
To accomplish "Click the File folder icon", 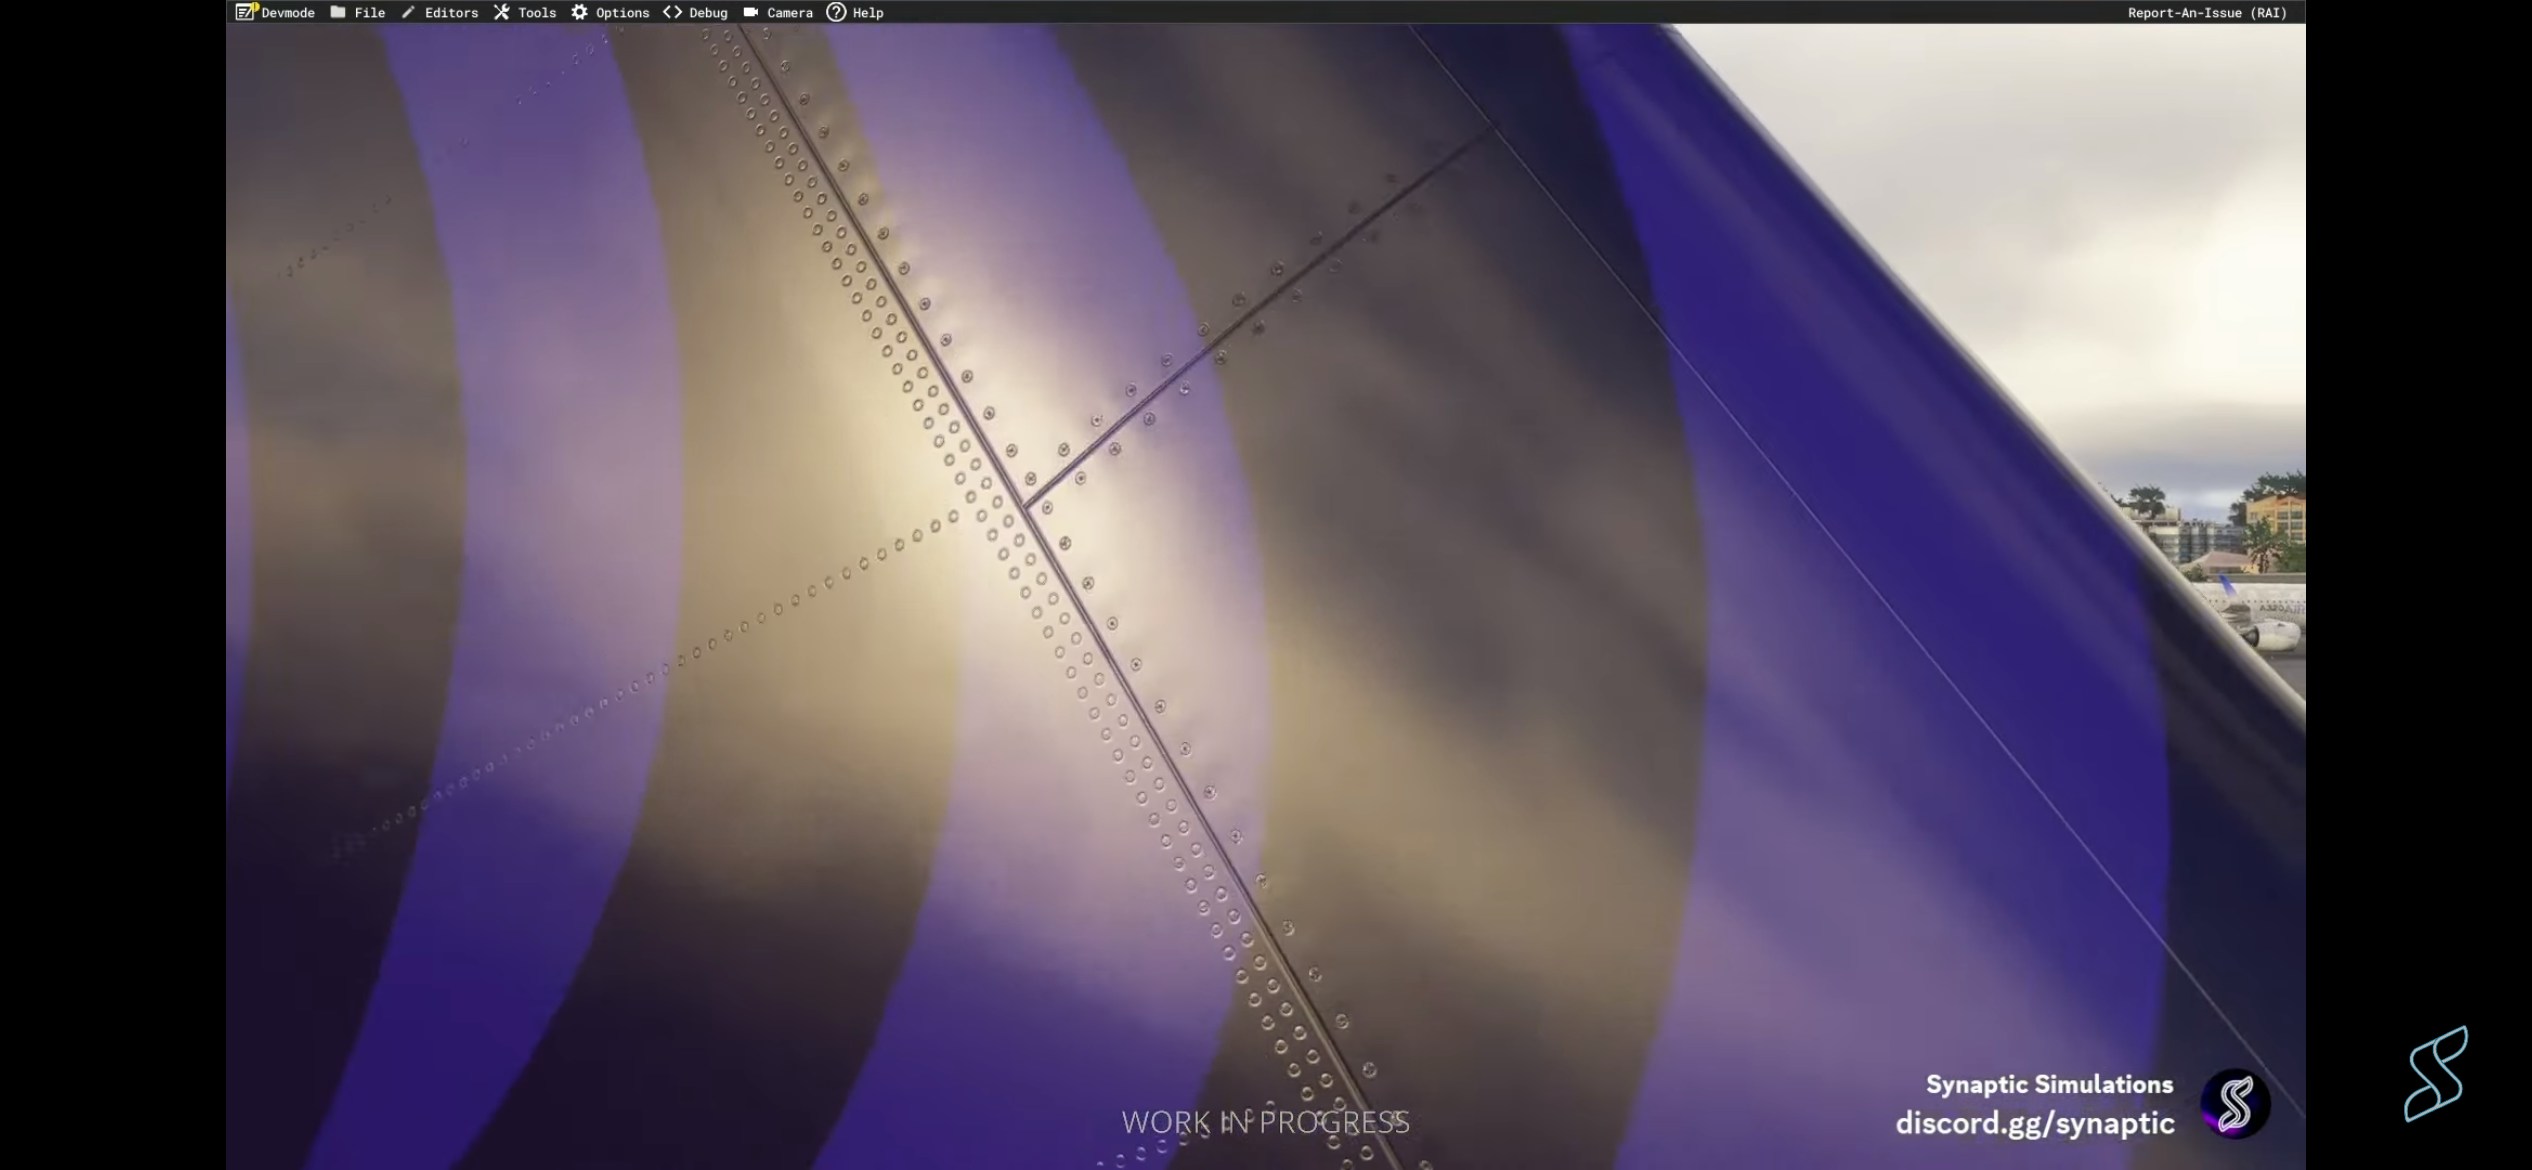I will click(338, 12).
